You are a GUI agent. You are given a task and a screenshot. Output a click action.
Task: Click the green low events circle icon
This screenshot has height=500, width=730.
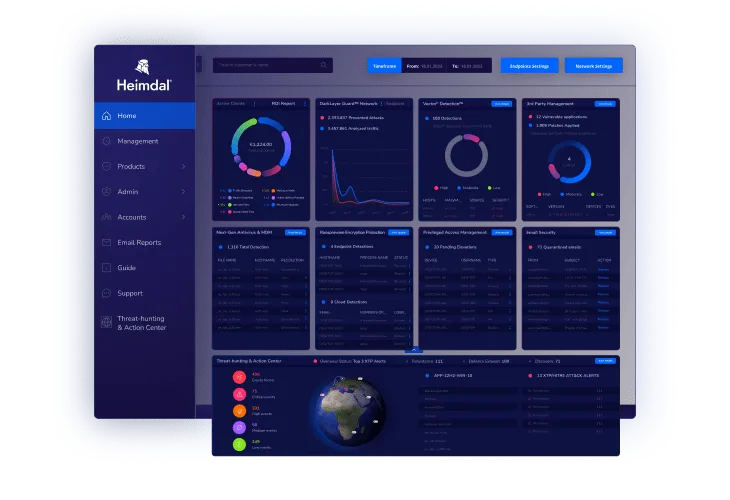[239, 445]
